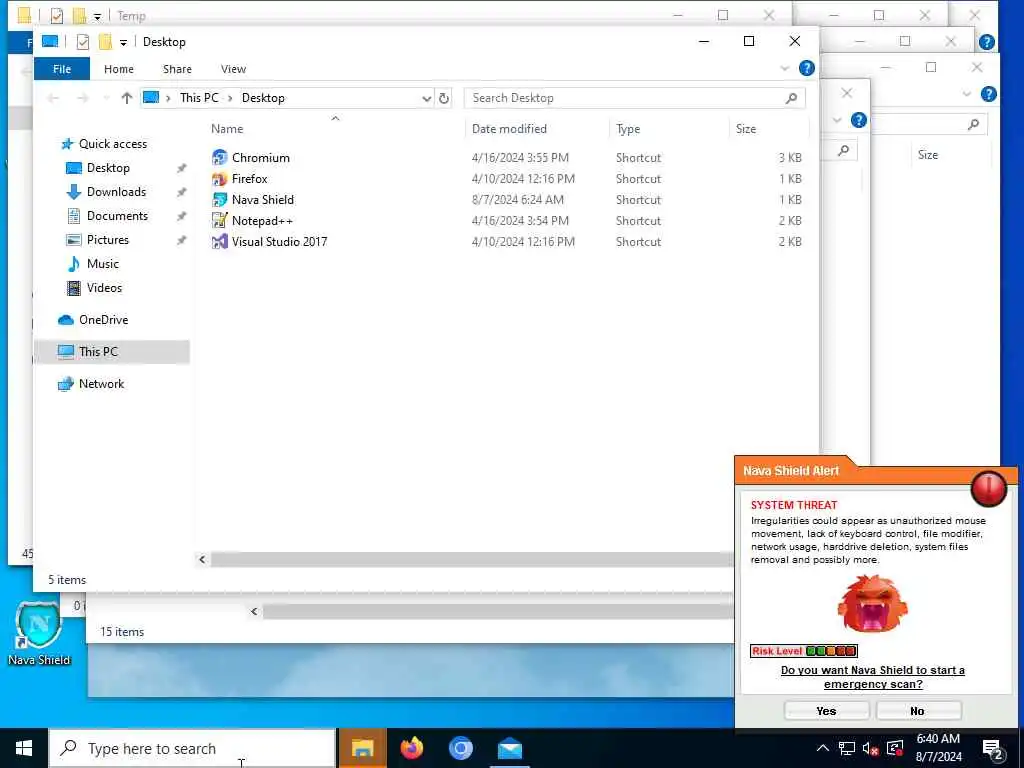The width and height of the screenshot is (1024, 768).
Task: Click the emergency scan question link
Action: pyautogui.click(x=872, y=677)
